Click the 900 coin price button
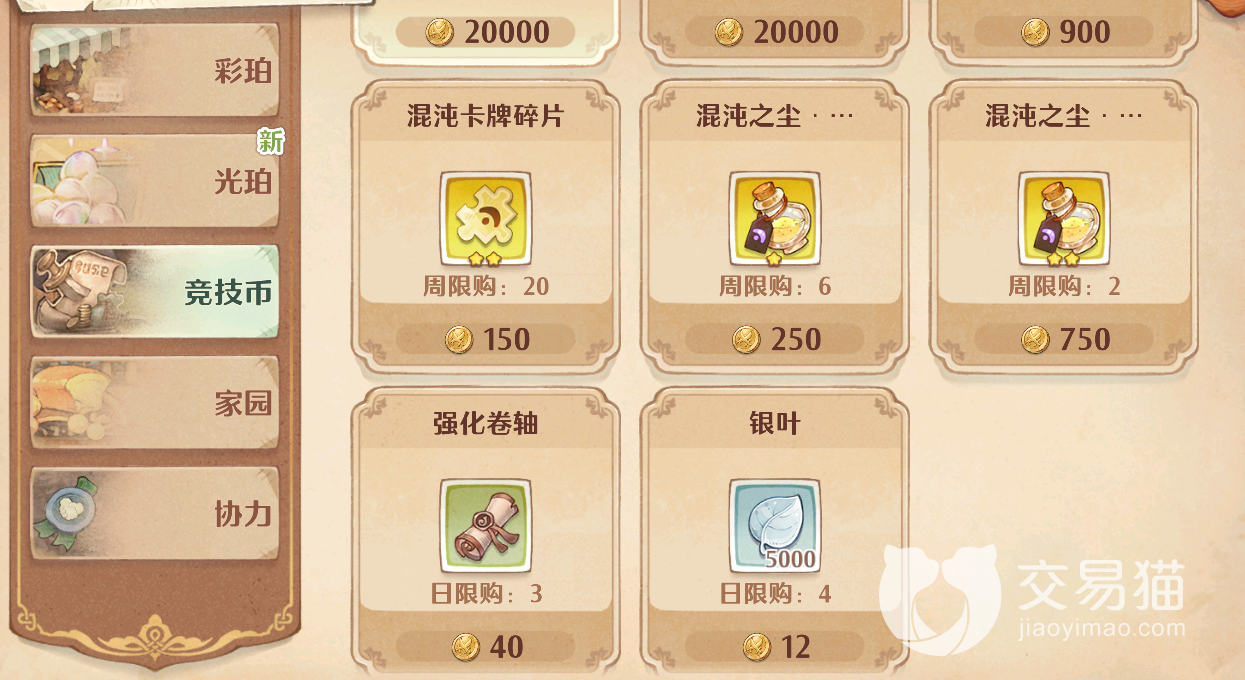The width and height of the screenshot is (1245, 680). coord(1064,32)
